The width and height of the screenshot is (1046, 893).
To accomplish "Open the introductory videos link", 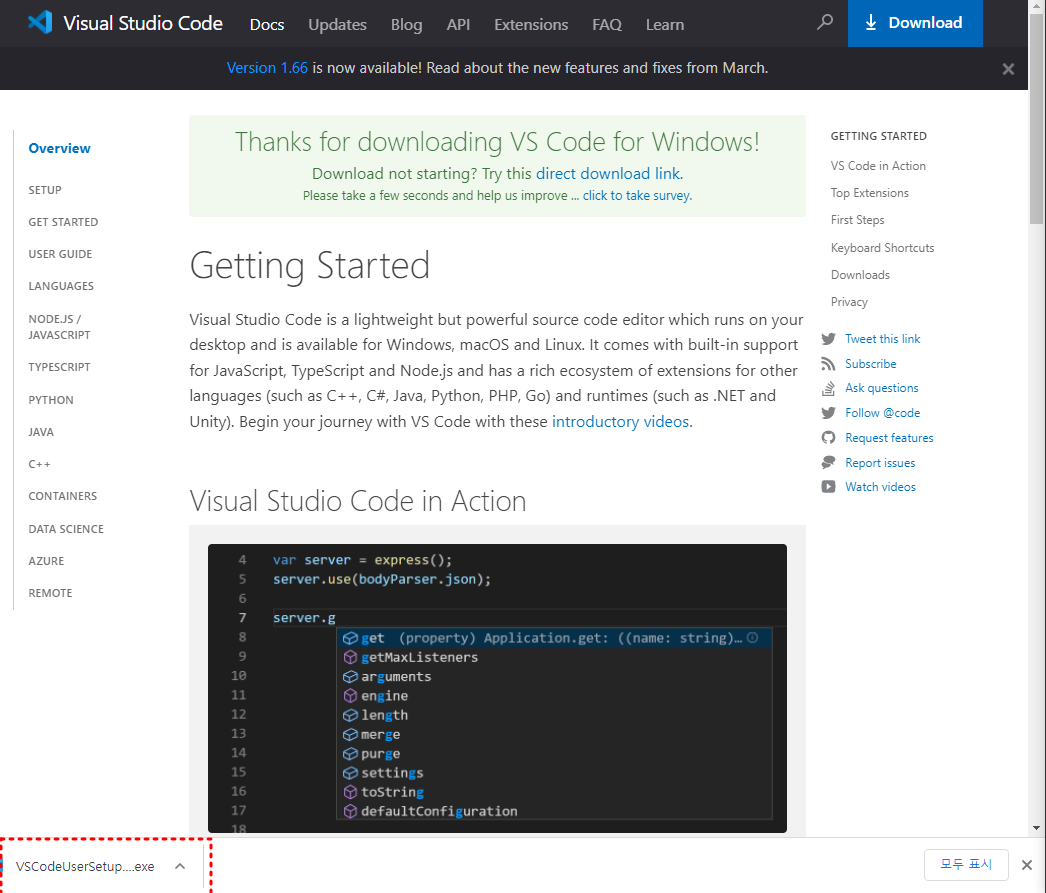I will [620, 421].
